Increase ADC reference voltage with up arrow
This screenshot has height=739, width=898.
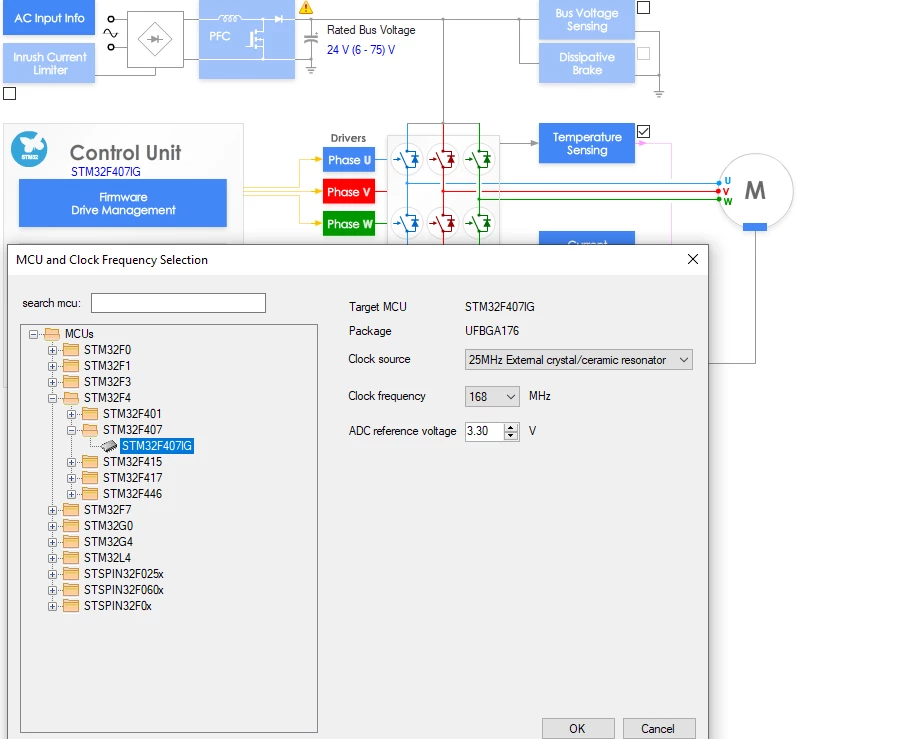click(511, 427)
